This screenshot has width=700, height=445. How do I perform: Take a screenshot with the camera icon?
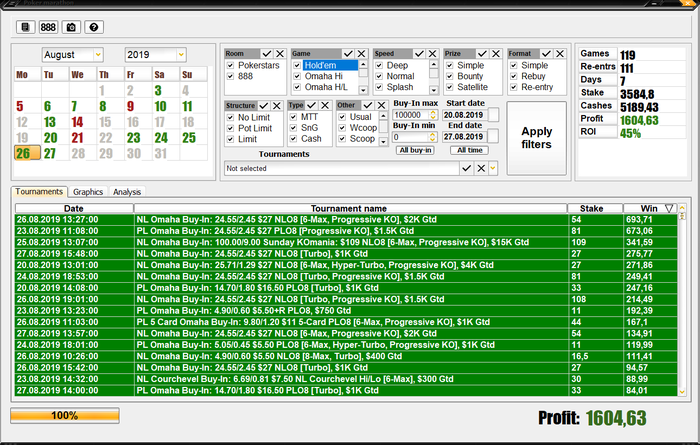point(71,27)
